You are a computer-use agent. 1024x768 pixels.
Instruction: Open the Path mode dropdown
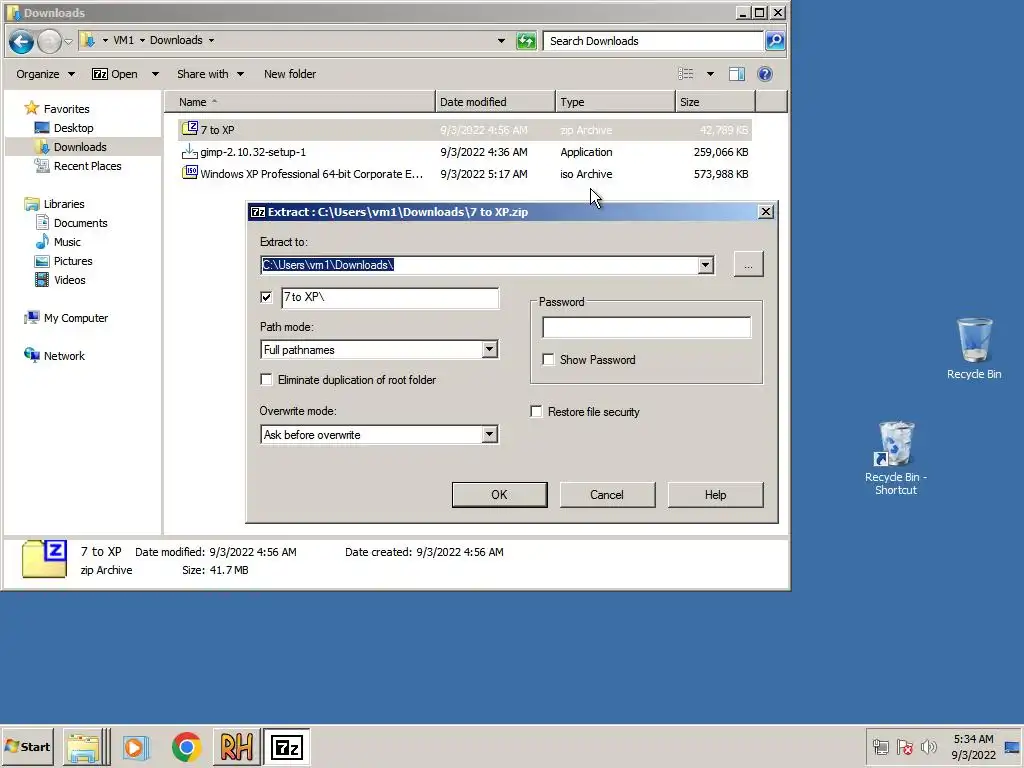(x=489, y=349)
